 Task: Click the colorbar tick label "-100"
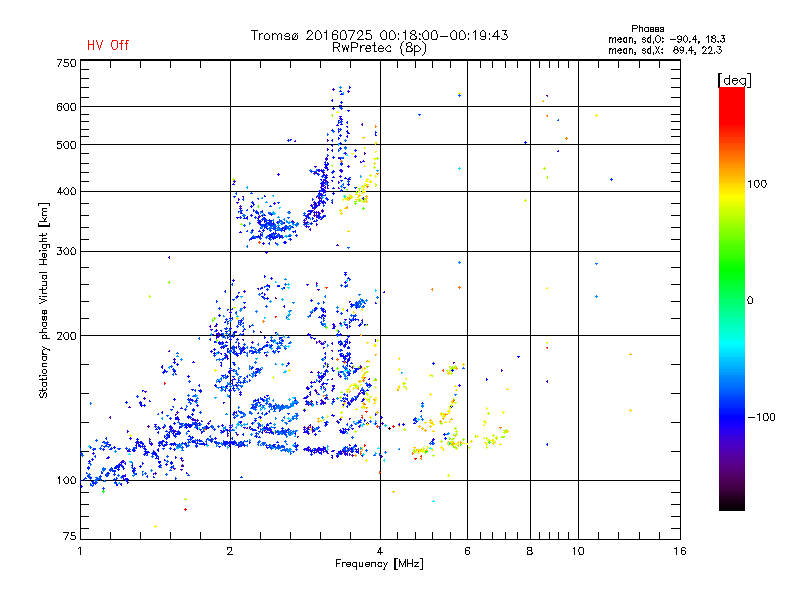pyautogui.click(x=761, y=417)
